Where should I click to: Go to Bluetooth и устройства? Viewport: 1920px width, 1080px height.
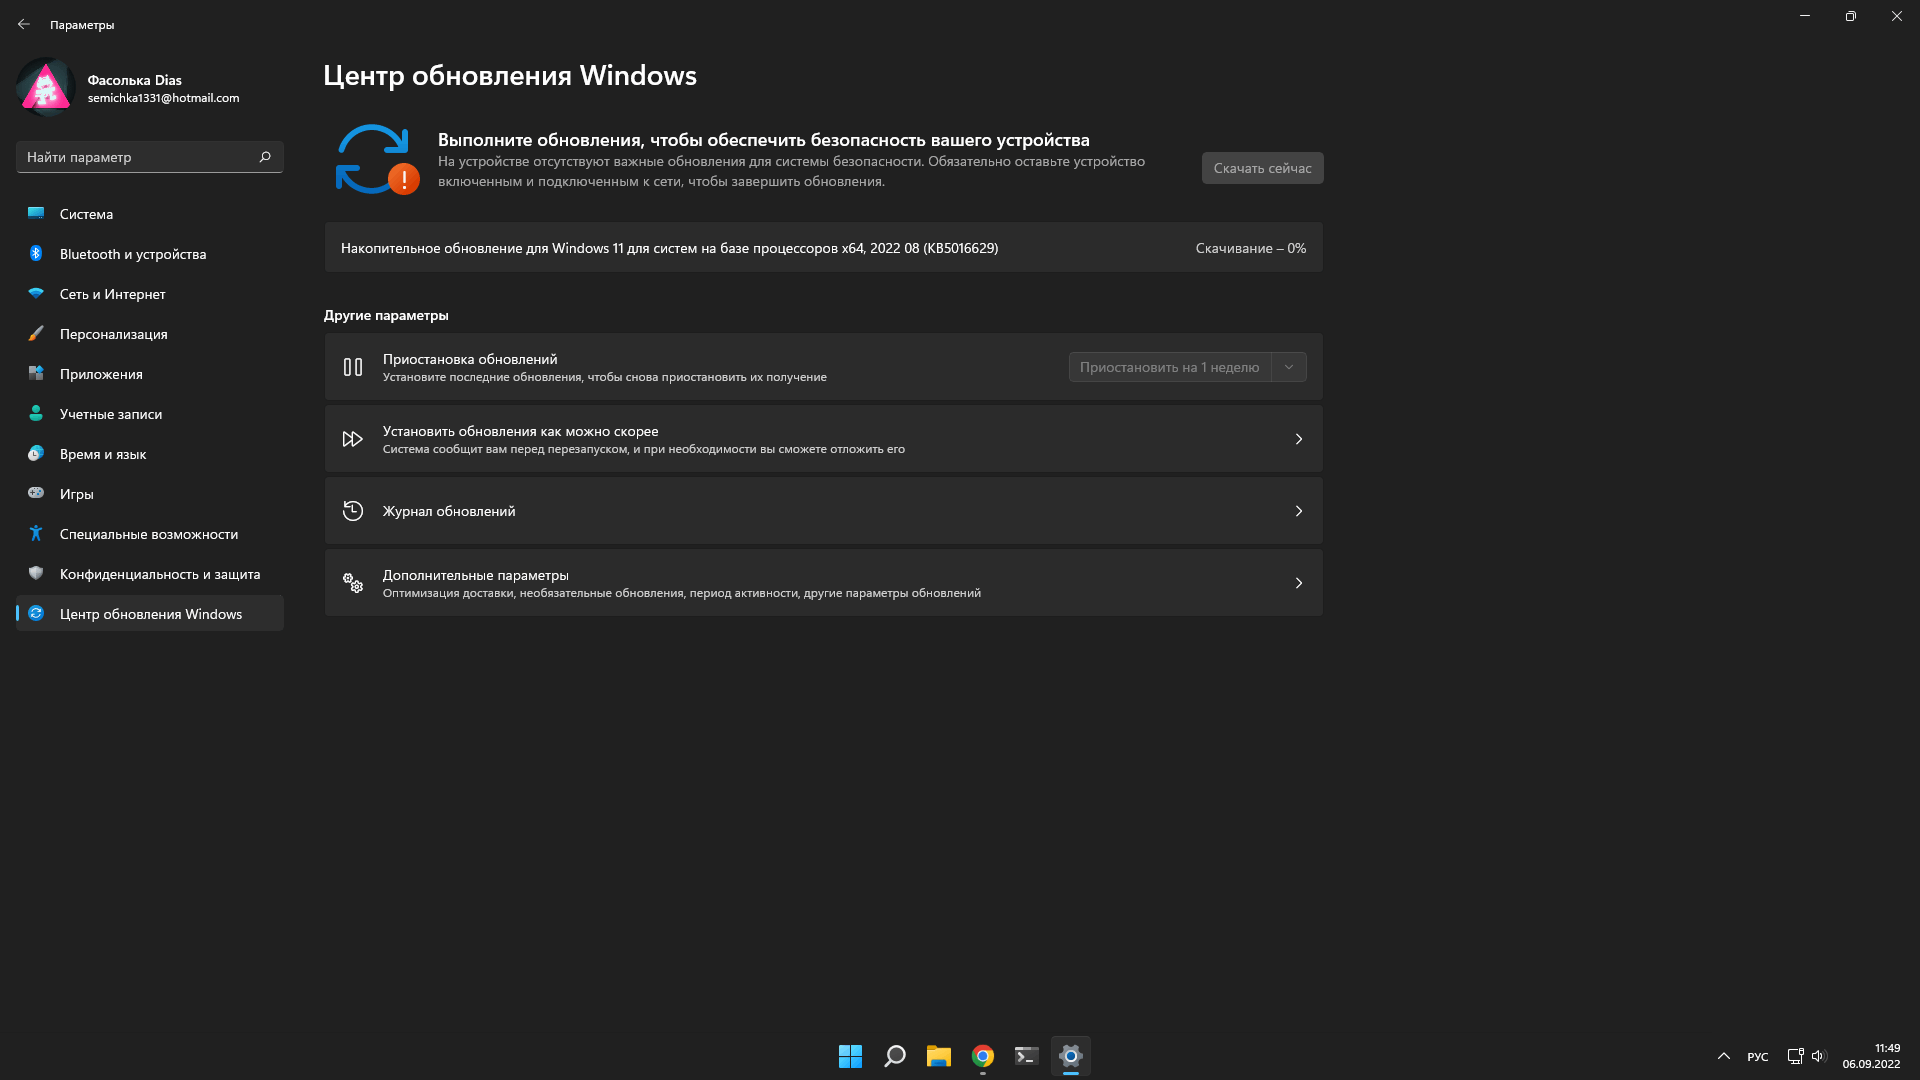[150, 254]
